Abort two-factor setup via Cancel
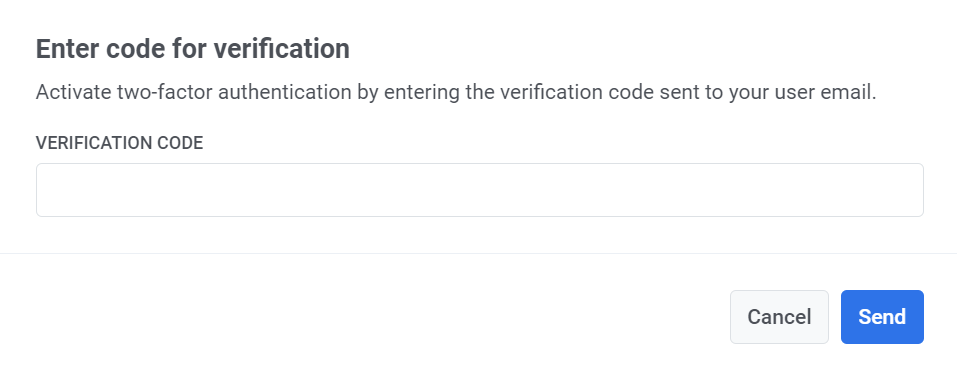The height and width of the screenshot is (379, 957). (779, 317)
